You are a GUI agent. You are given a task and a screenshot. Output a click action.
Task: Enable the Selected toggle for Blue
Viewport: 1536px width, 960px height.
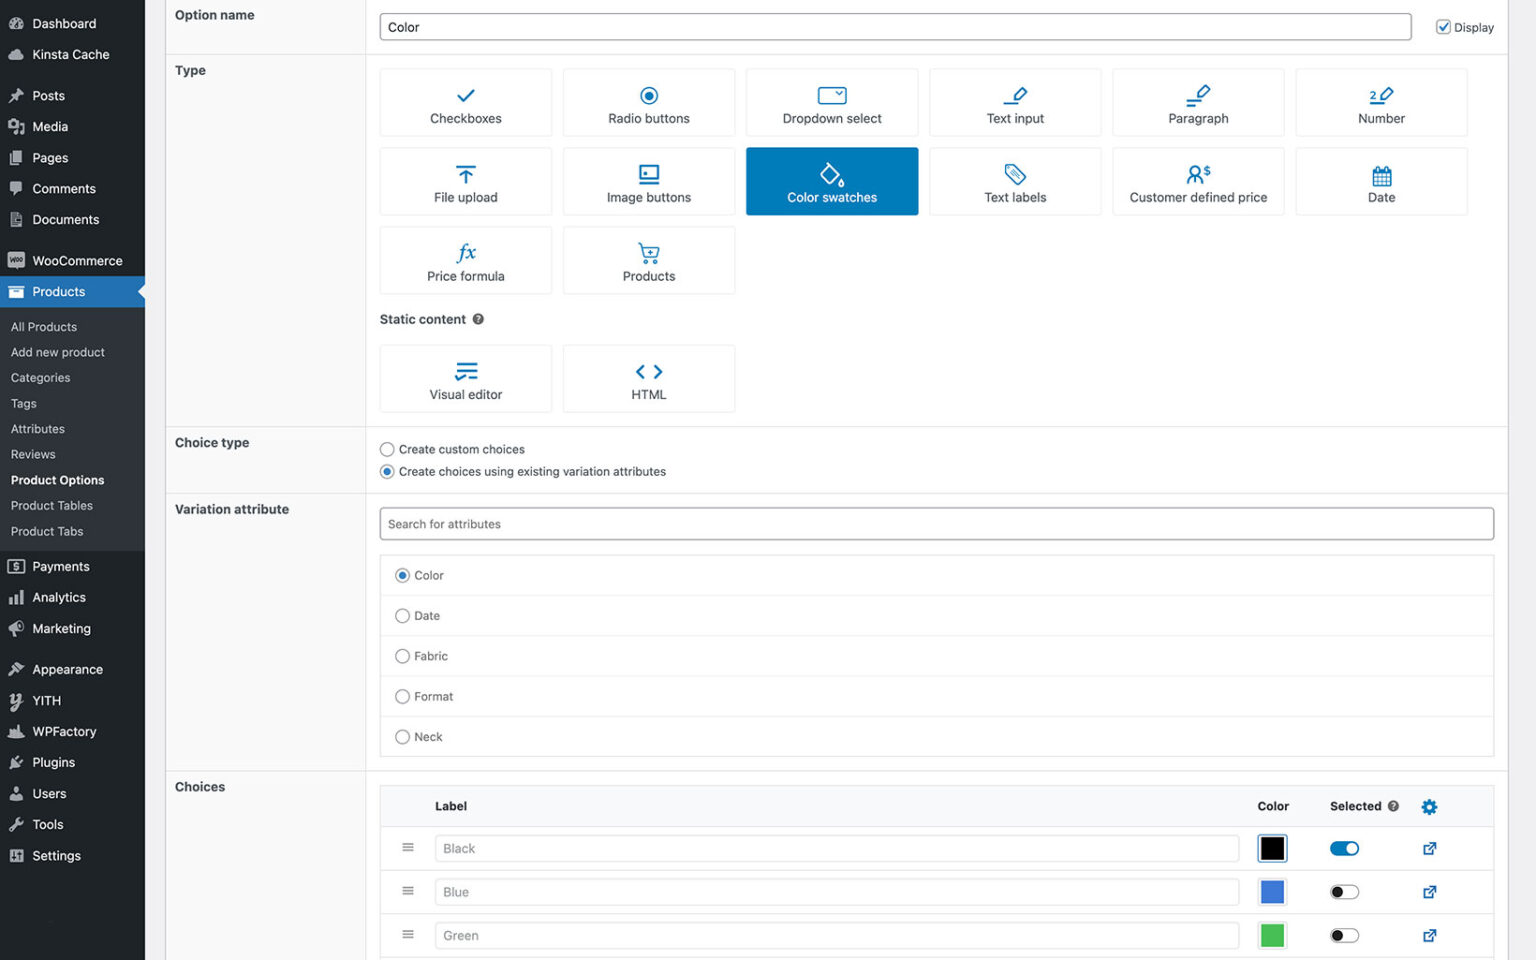tap(1344, 891)
